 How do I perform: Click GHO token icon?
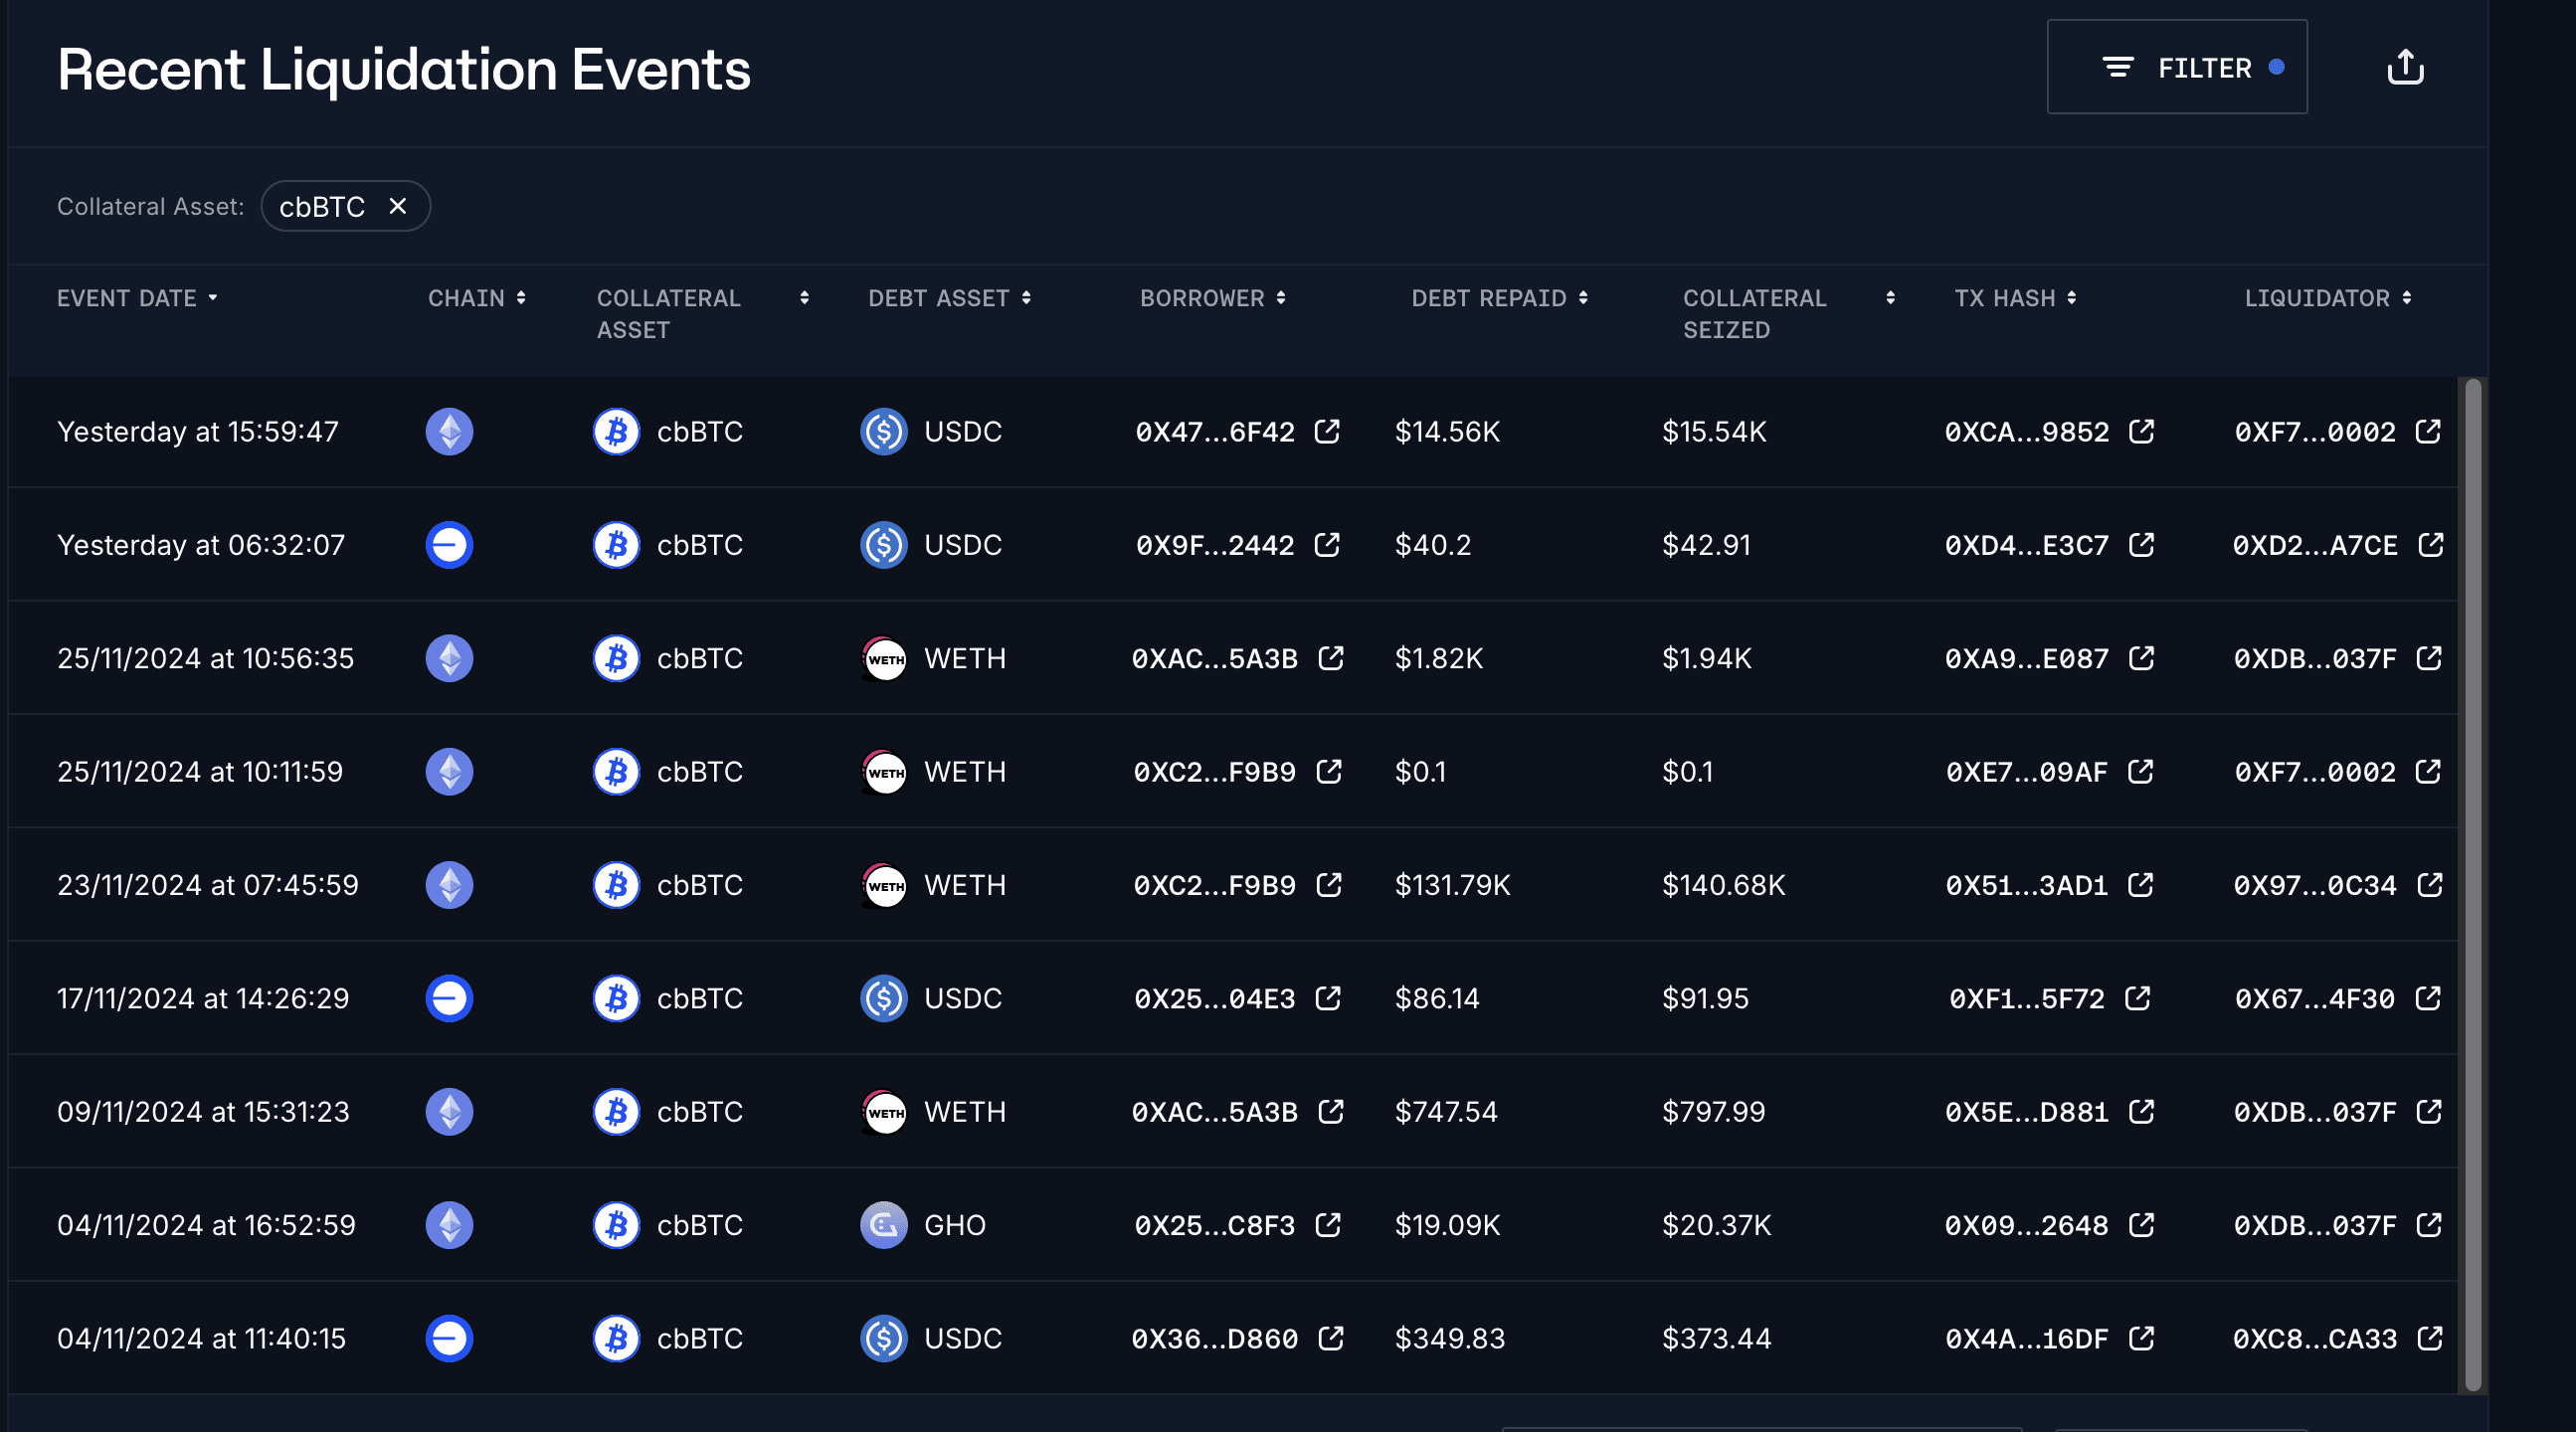[883, 1225]
